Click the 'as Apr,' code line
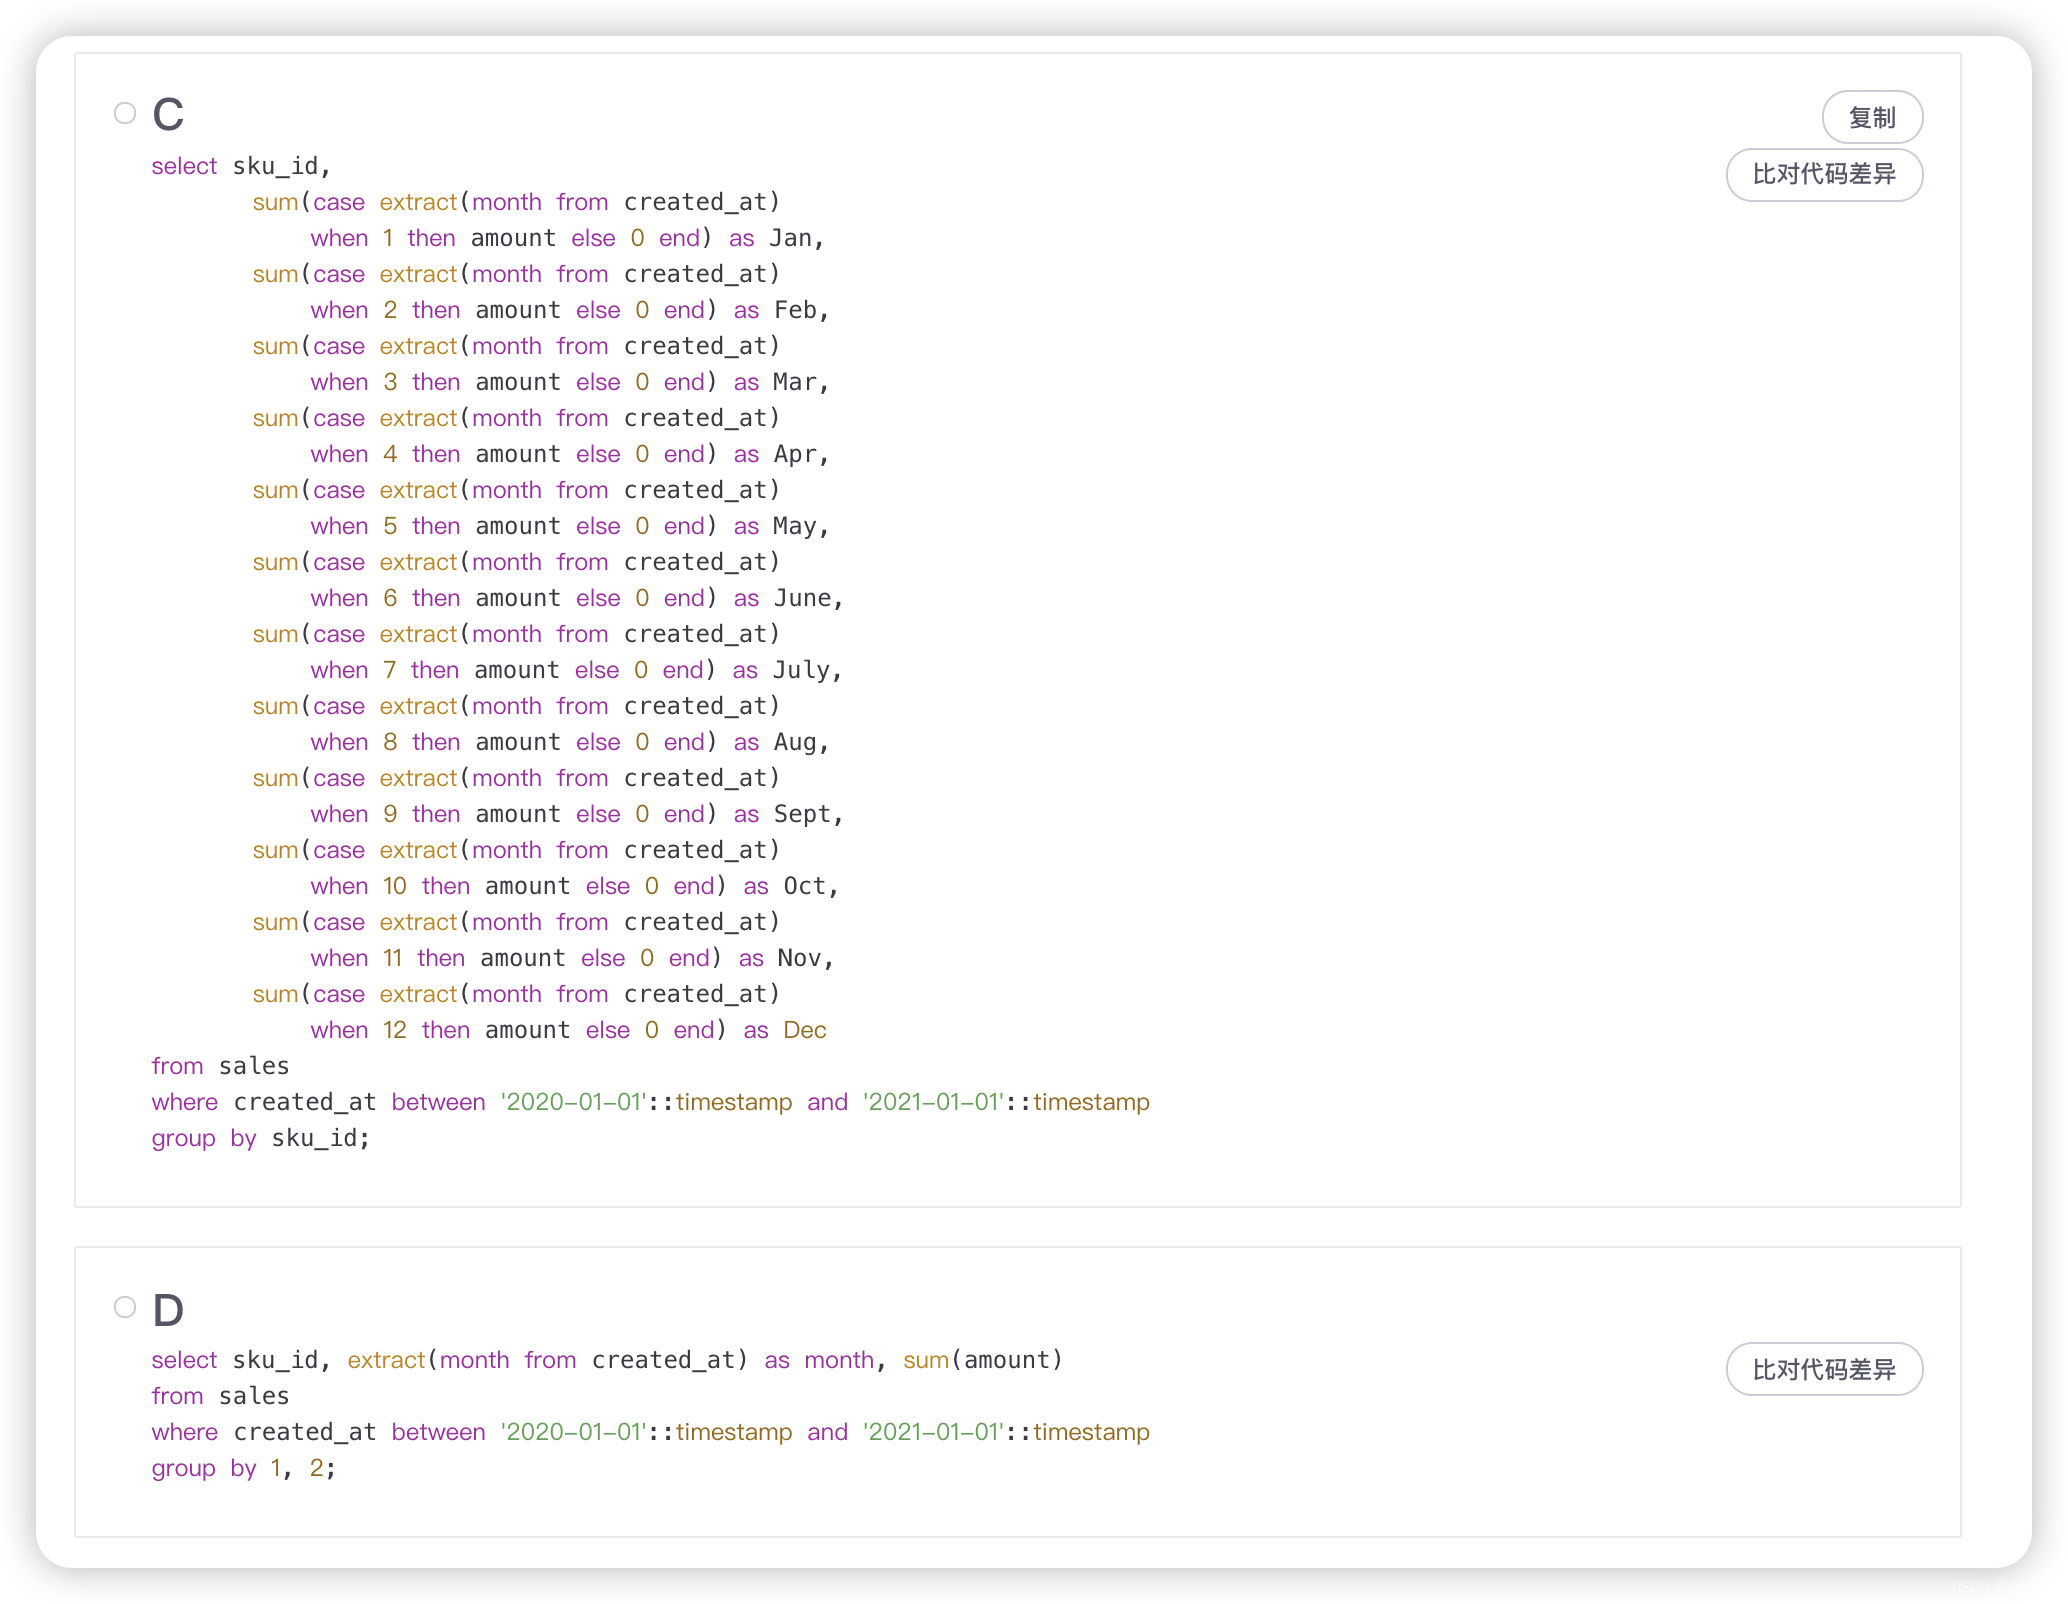 (x=570, y=454)
